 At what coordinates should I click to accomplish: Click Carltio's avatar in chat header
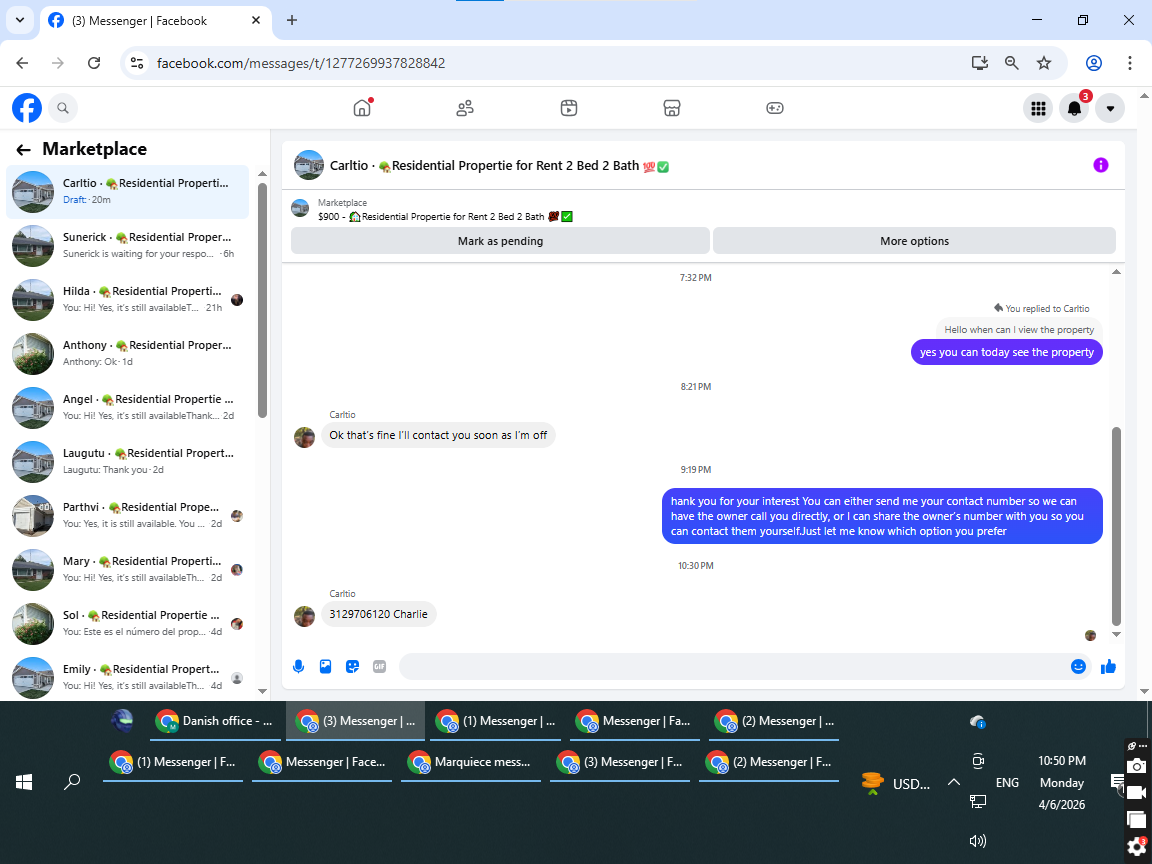(309, 165)
